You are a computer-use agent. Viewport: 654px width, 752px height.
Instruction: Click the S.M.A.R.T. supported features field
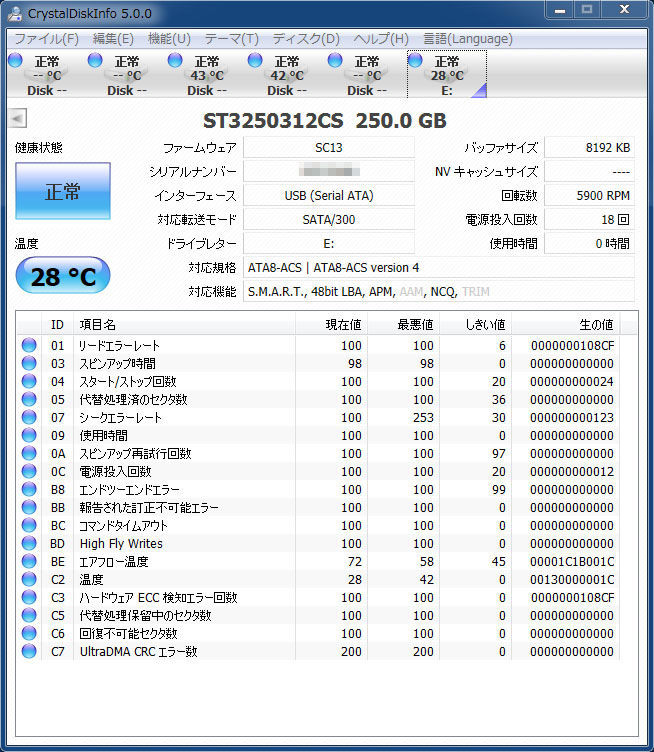point(439,291)
